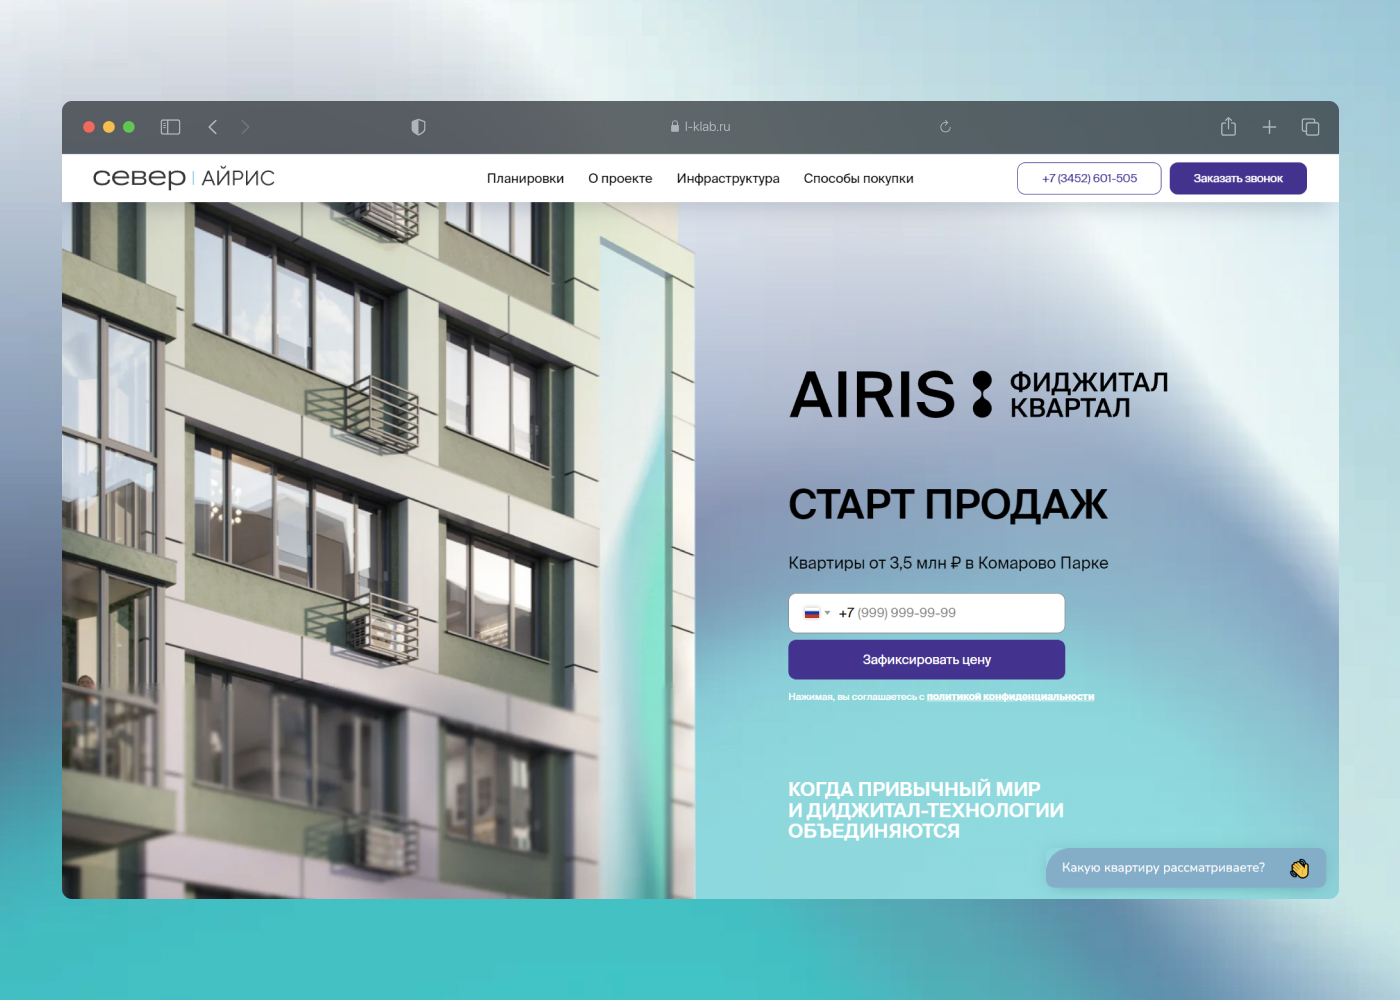This screenshot has height=1000, width=1400.
Task: Click the Север Айрис logo
Action: [184, 178]
